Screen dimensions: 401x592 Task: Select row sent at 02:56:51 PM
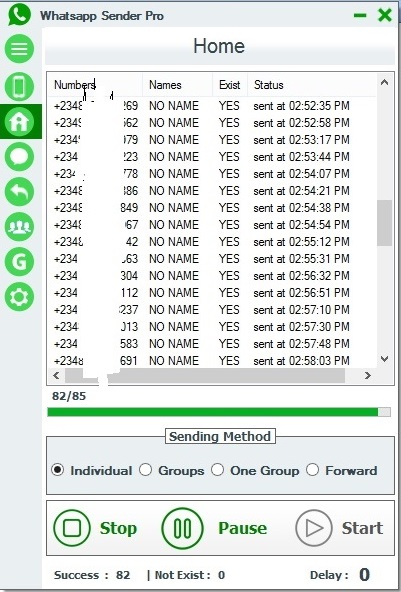click(x=212, y=293)
